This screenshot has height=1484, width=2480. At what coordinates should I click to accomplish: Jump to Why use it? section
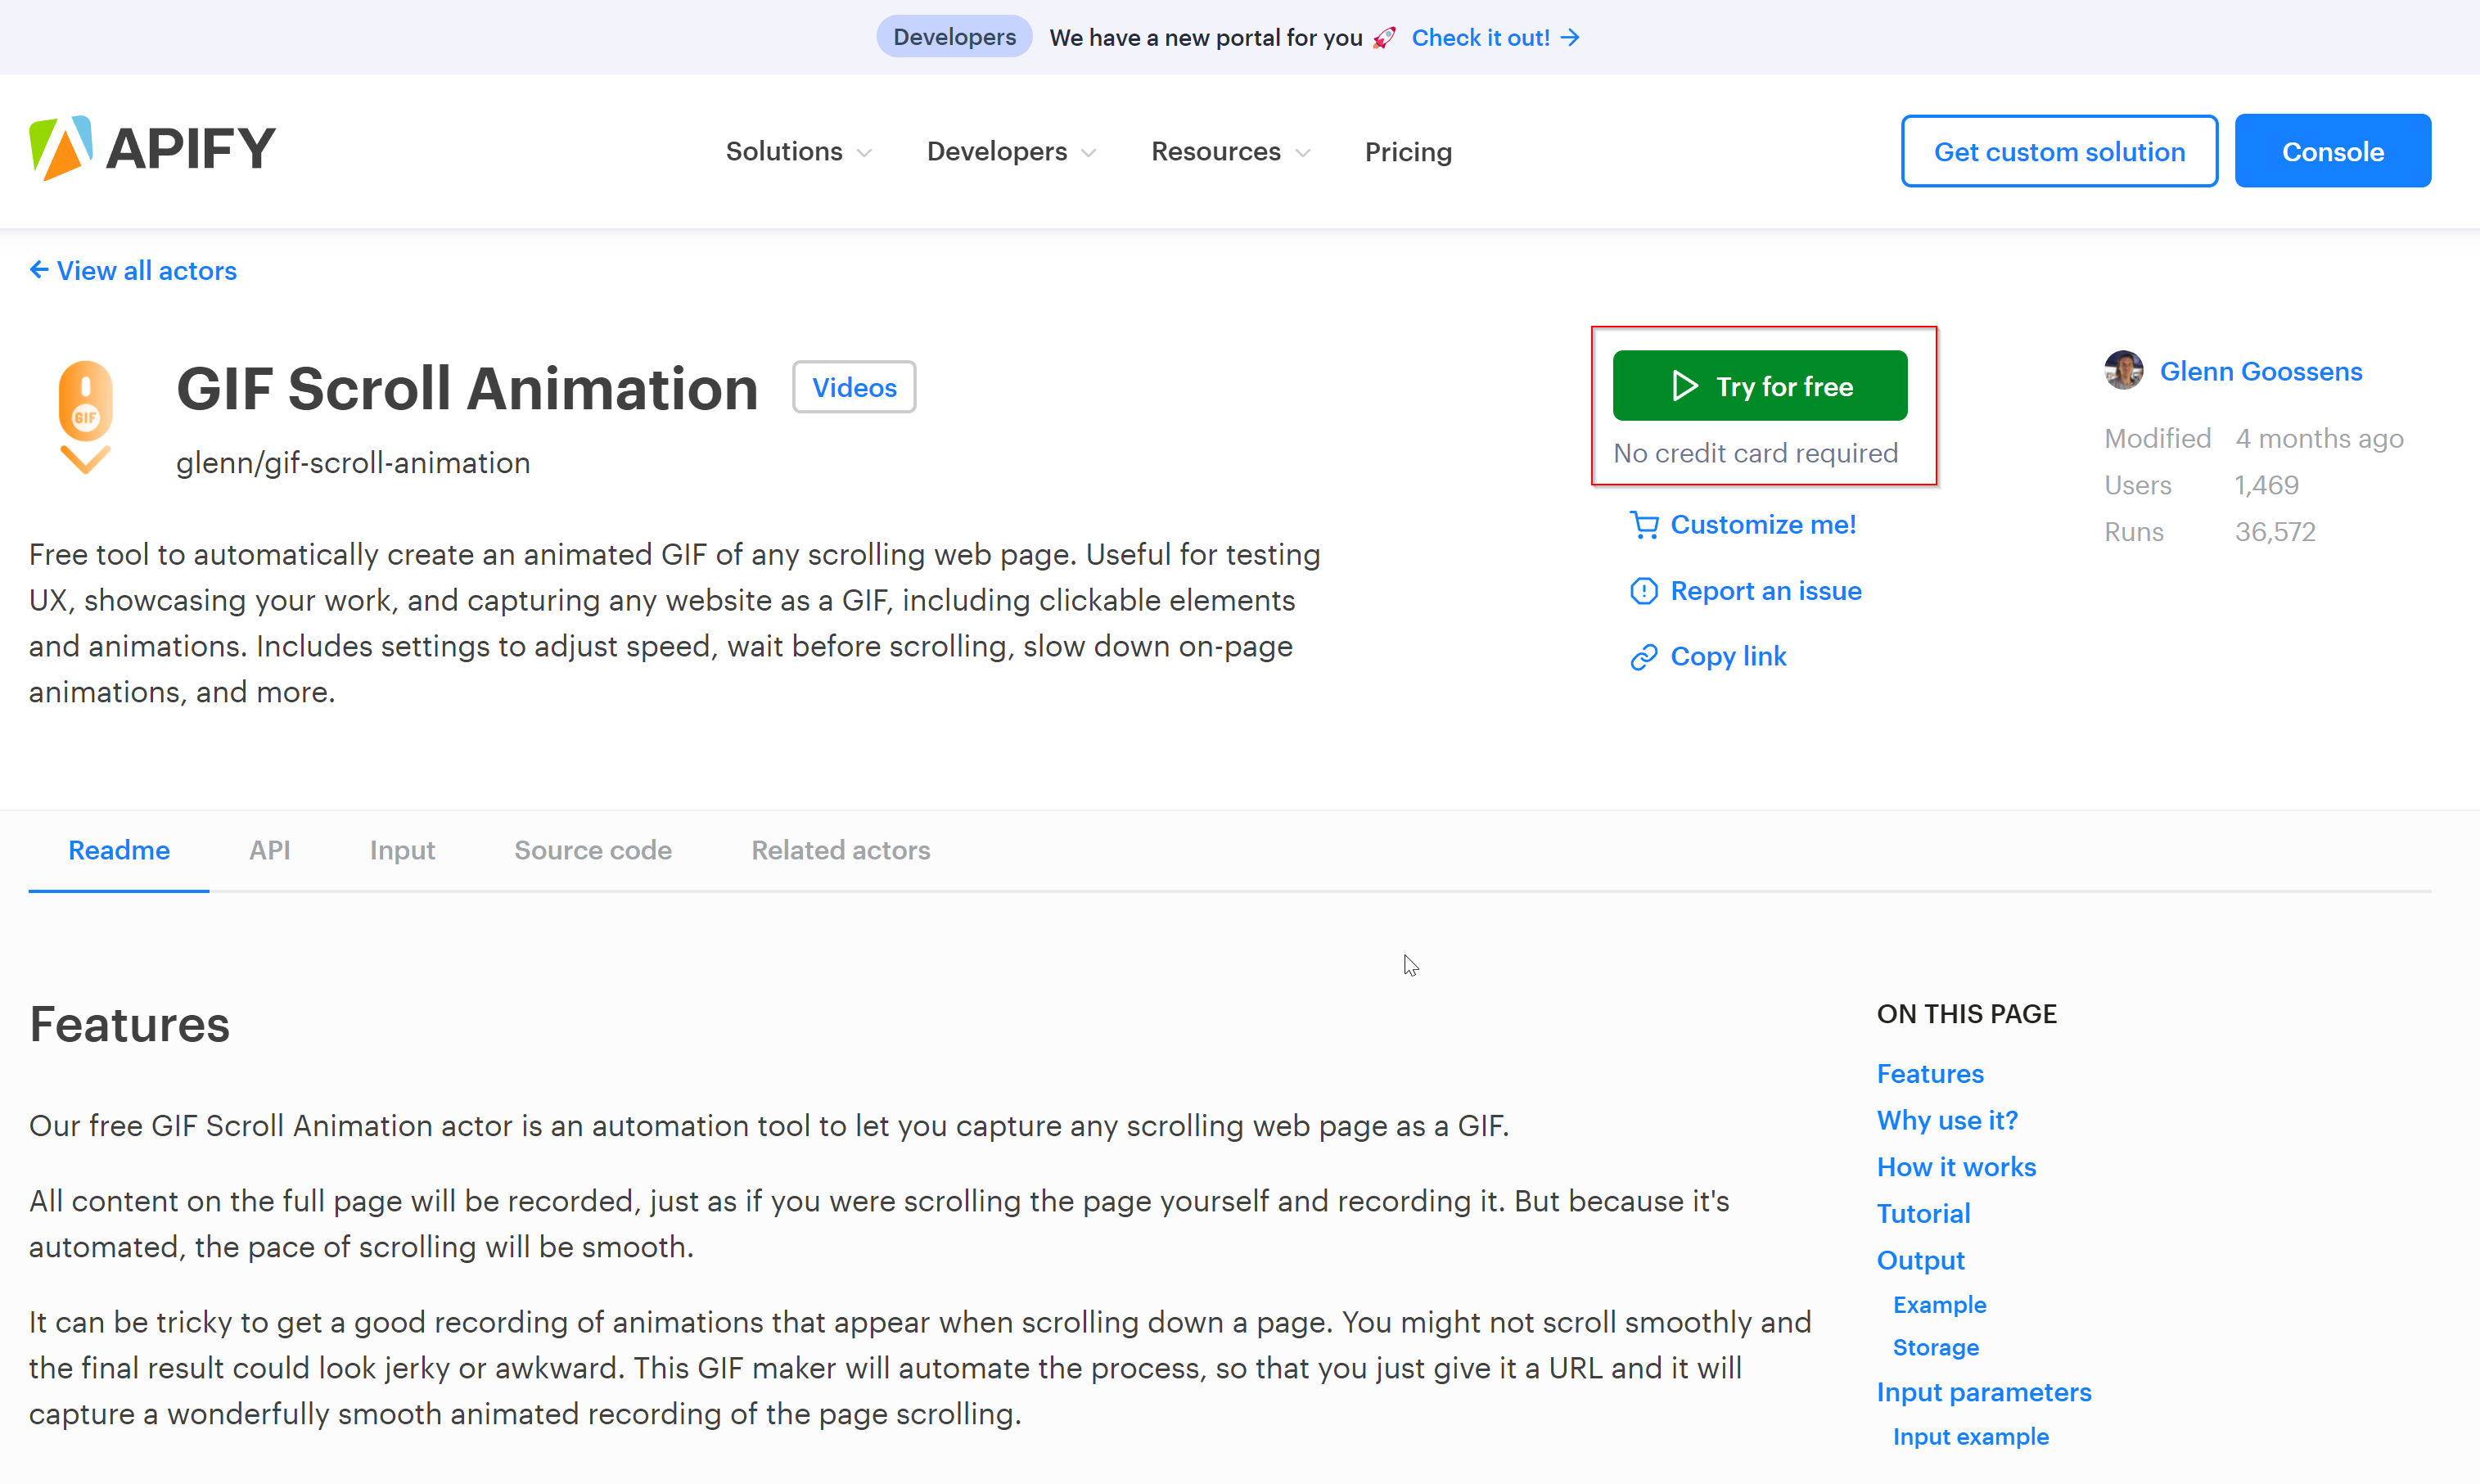pos(1947,1121)
